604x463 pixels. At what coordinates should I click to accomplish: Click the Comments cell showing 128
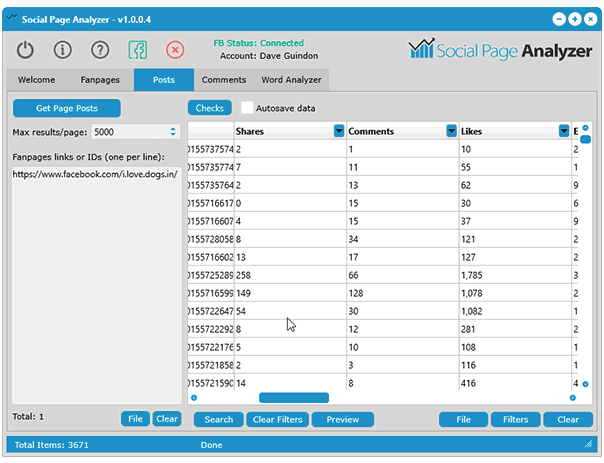pyautogui.click(x=403, y=294)
